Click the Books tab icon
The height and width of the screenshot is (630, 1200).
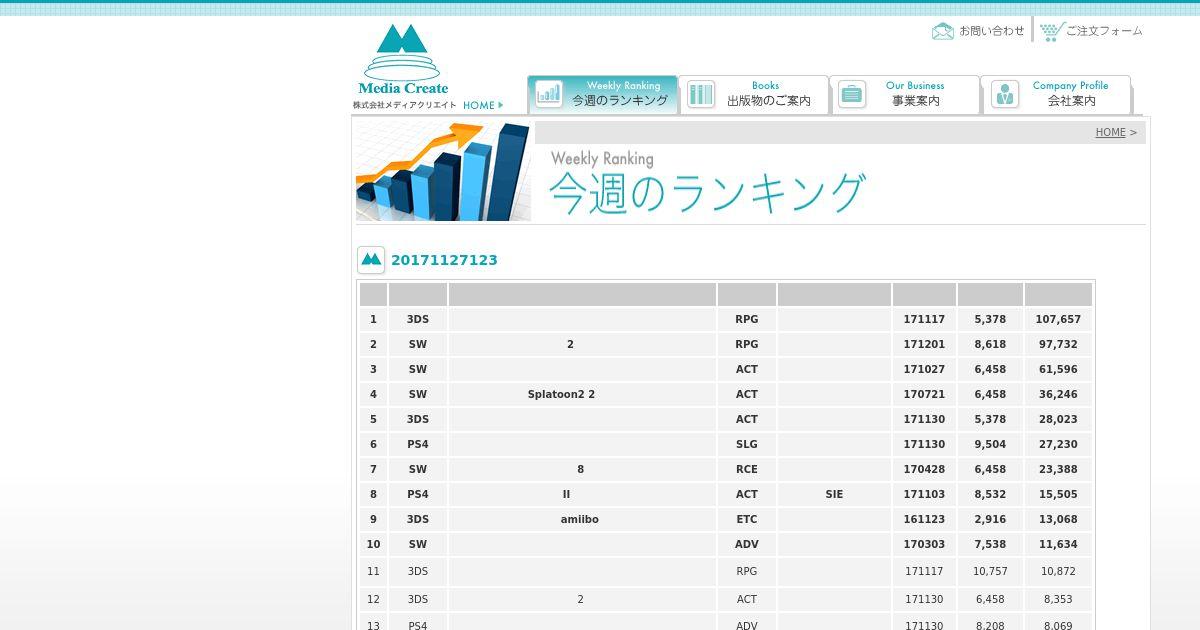(700, 94)
